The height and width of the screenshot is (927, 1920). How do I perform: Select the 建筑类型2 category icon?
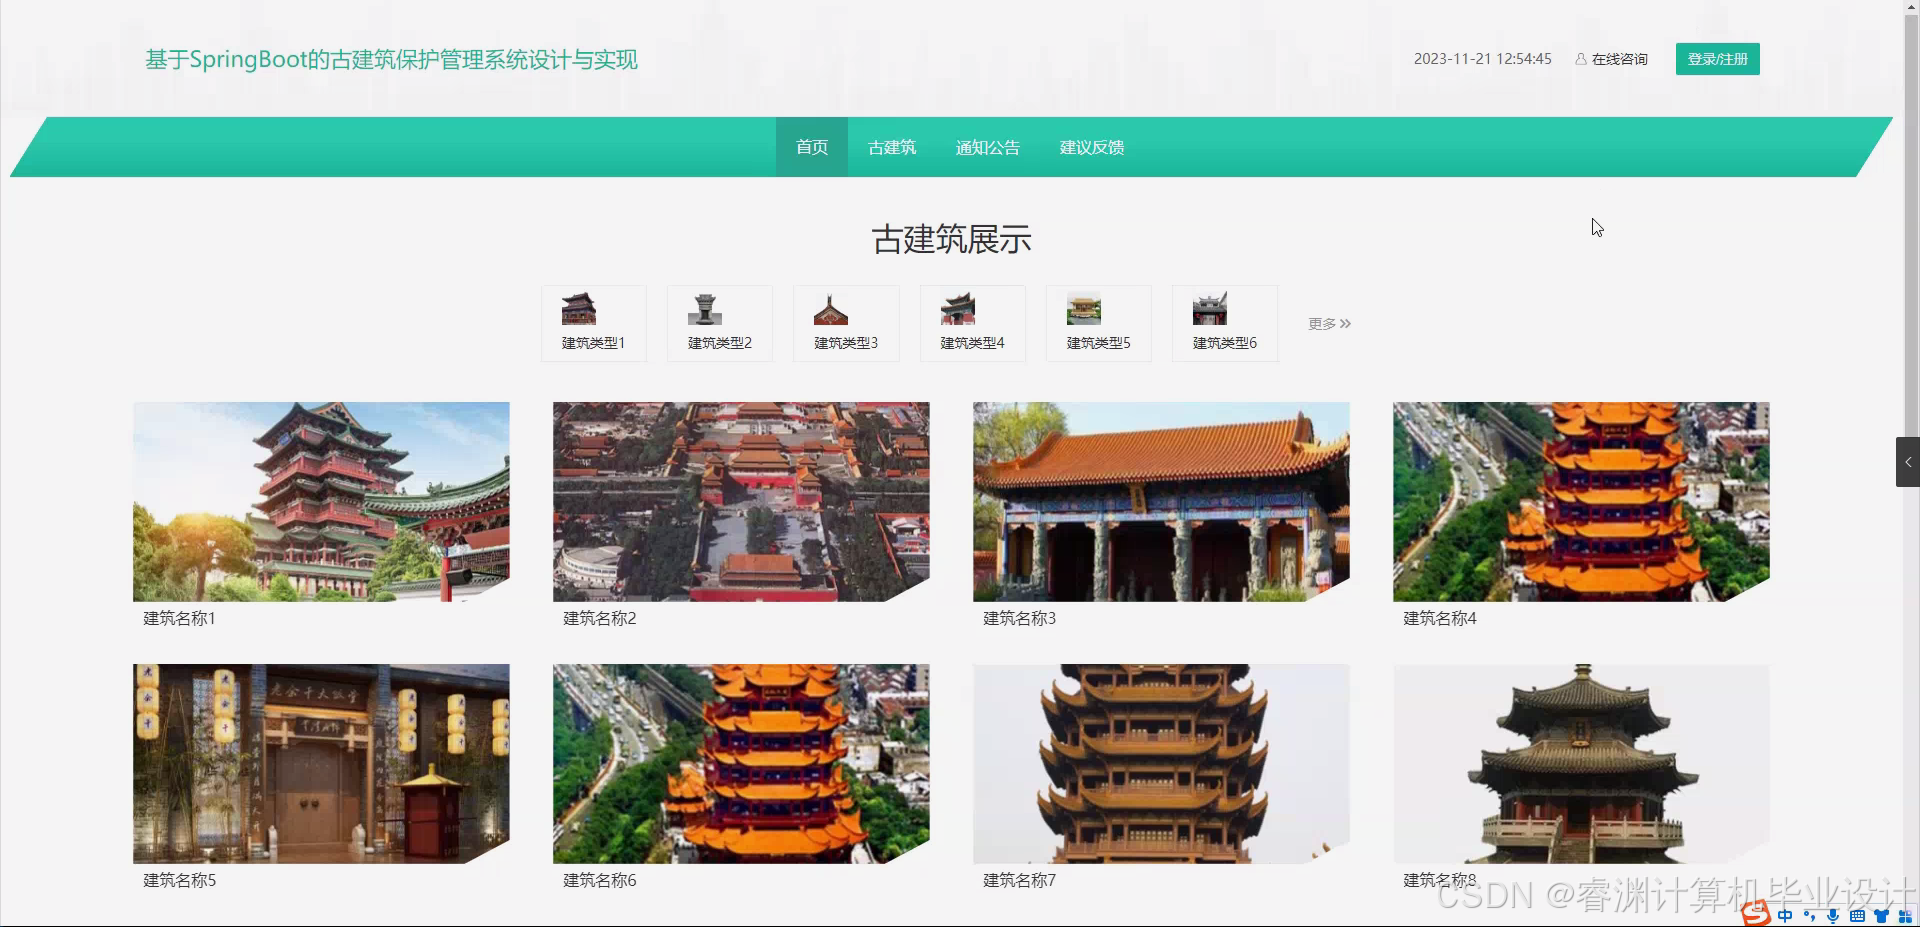point(704,309)
